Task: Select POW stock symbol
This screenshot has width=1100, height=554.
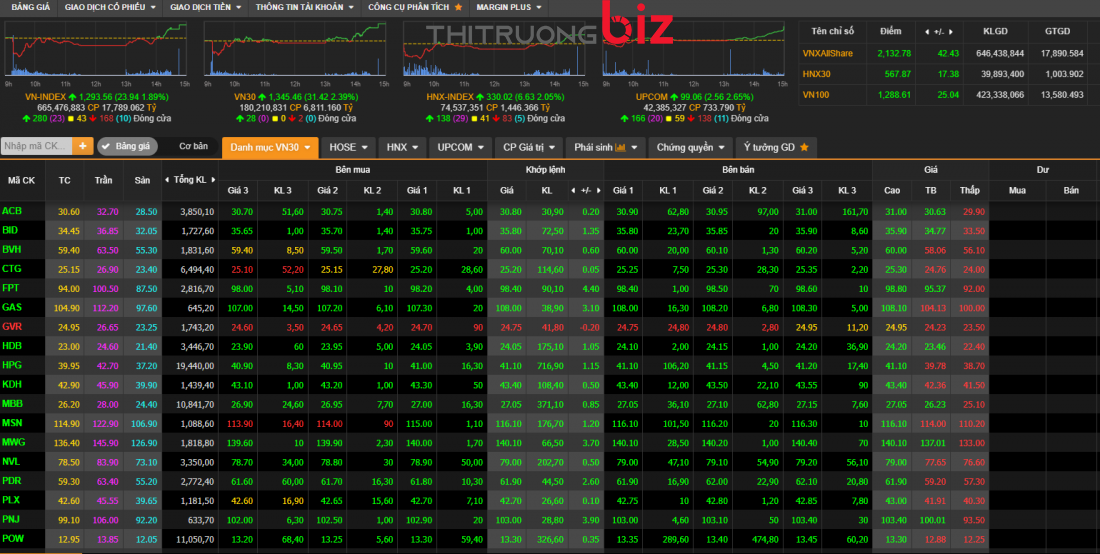Action: click(x=13, y=539)
